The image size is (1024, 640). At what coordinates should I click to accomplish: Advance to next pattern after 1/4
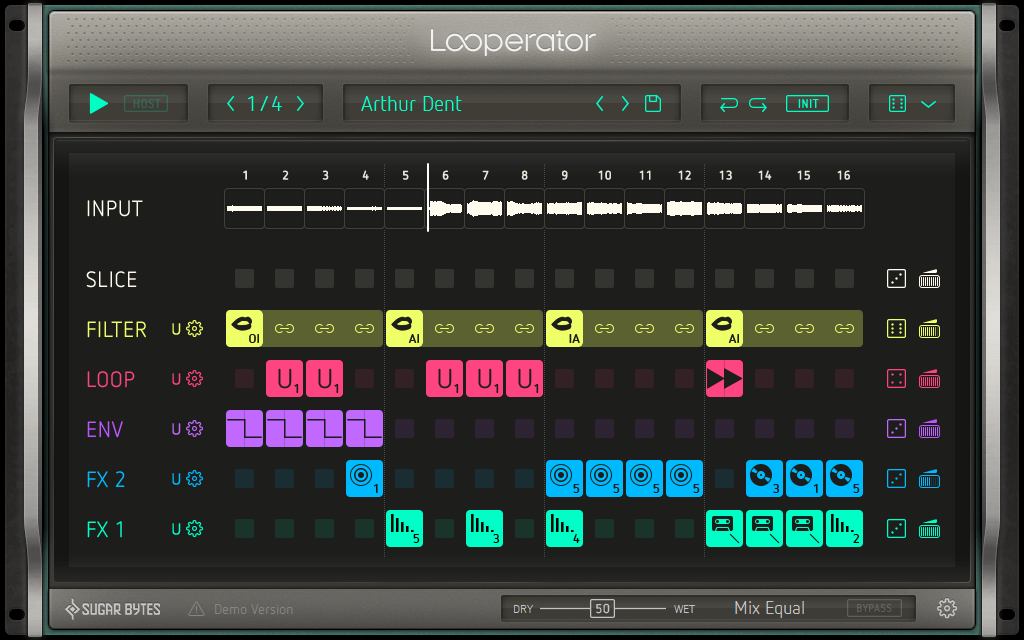pos(300,103)
